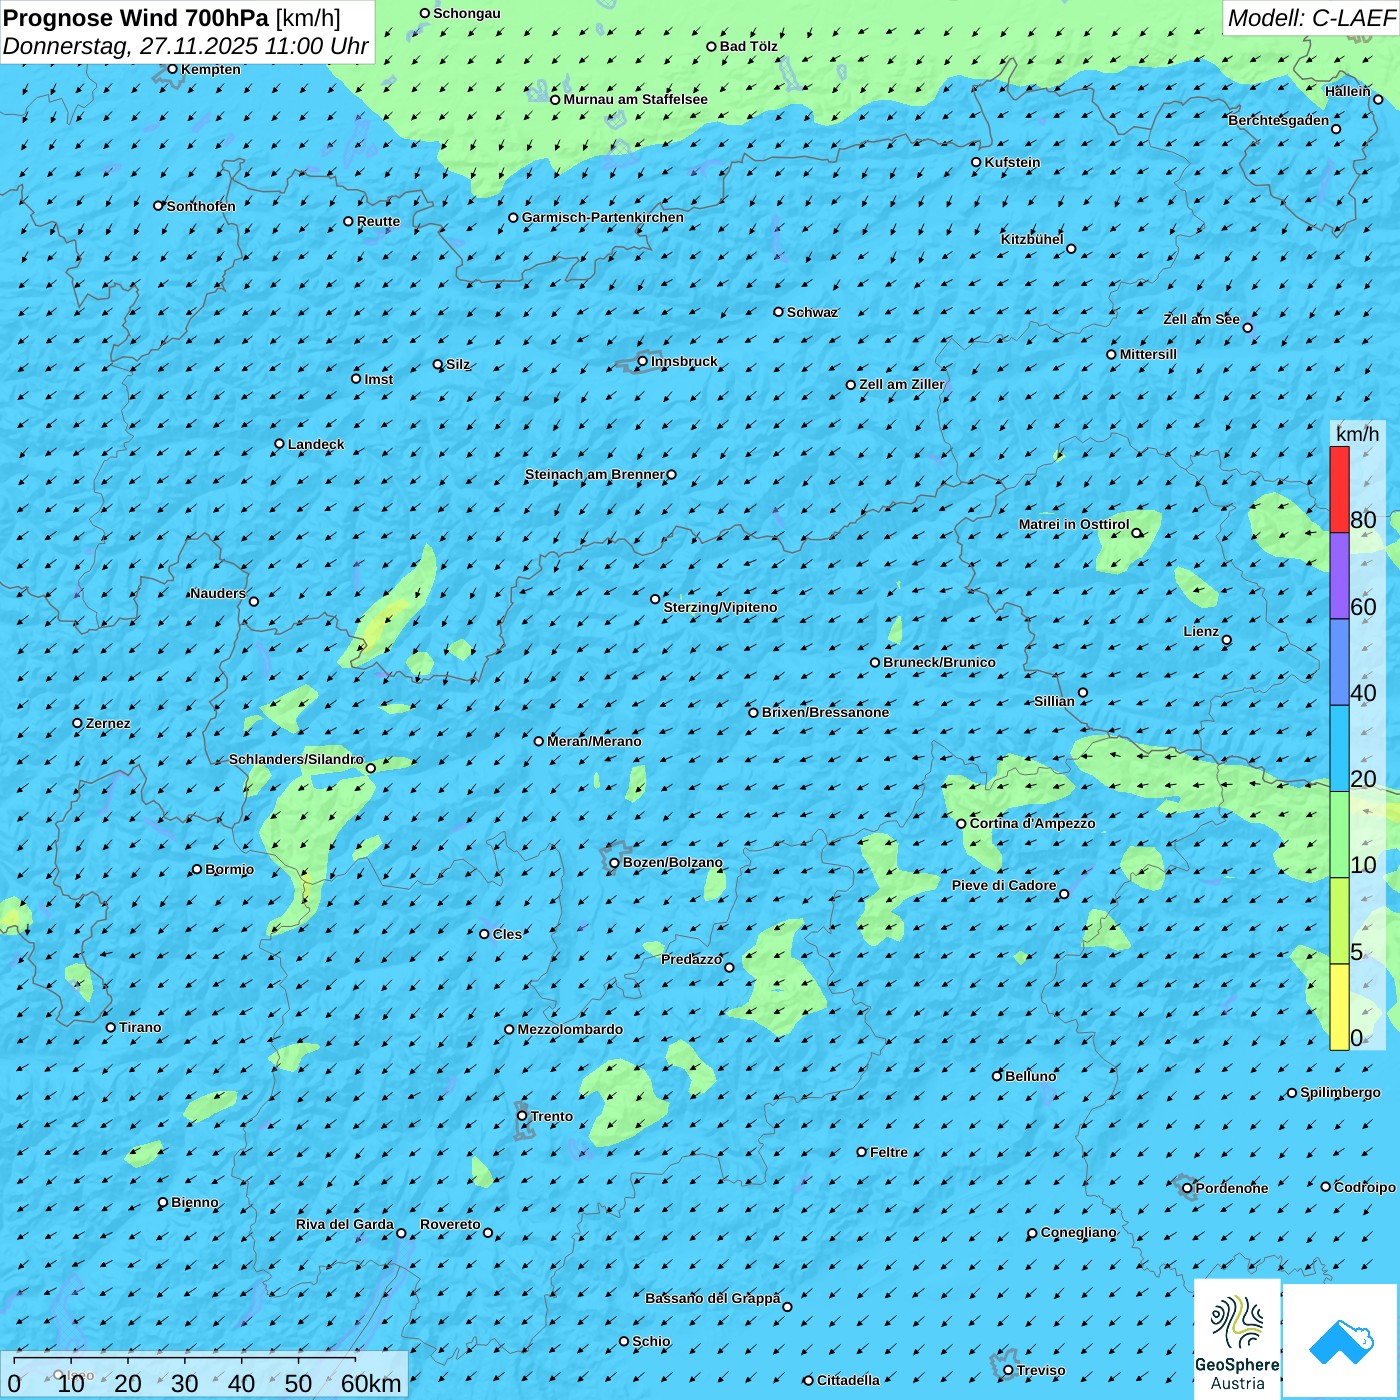This screenshot has height=1400, width=1400.
Task: Click the 60km distance scale bar
Action: pos(185,1360)
